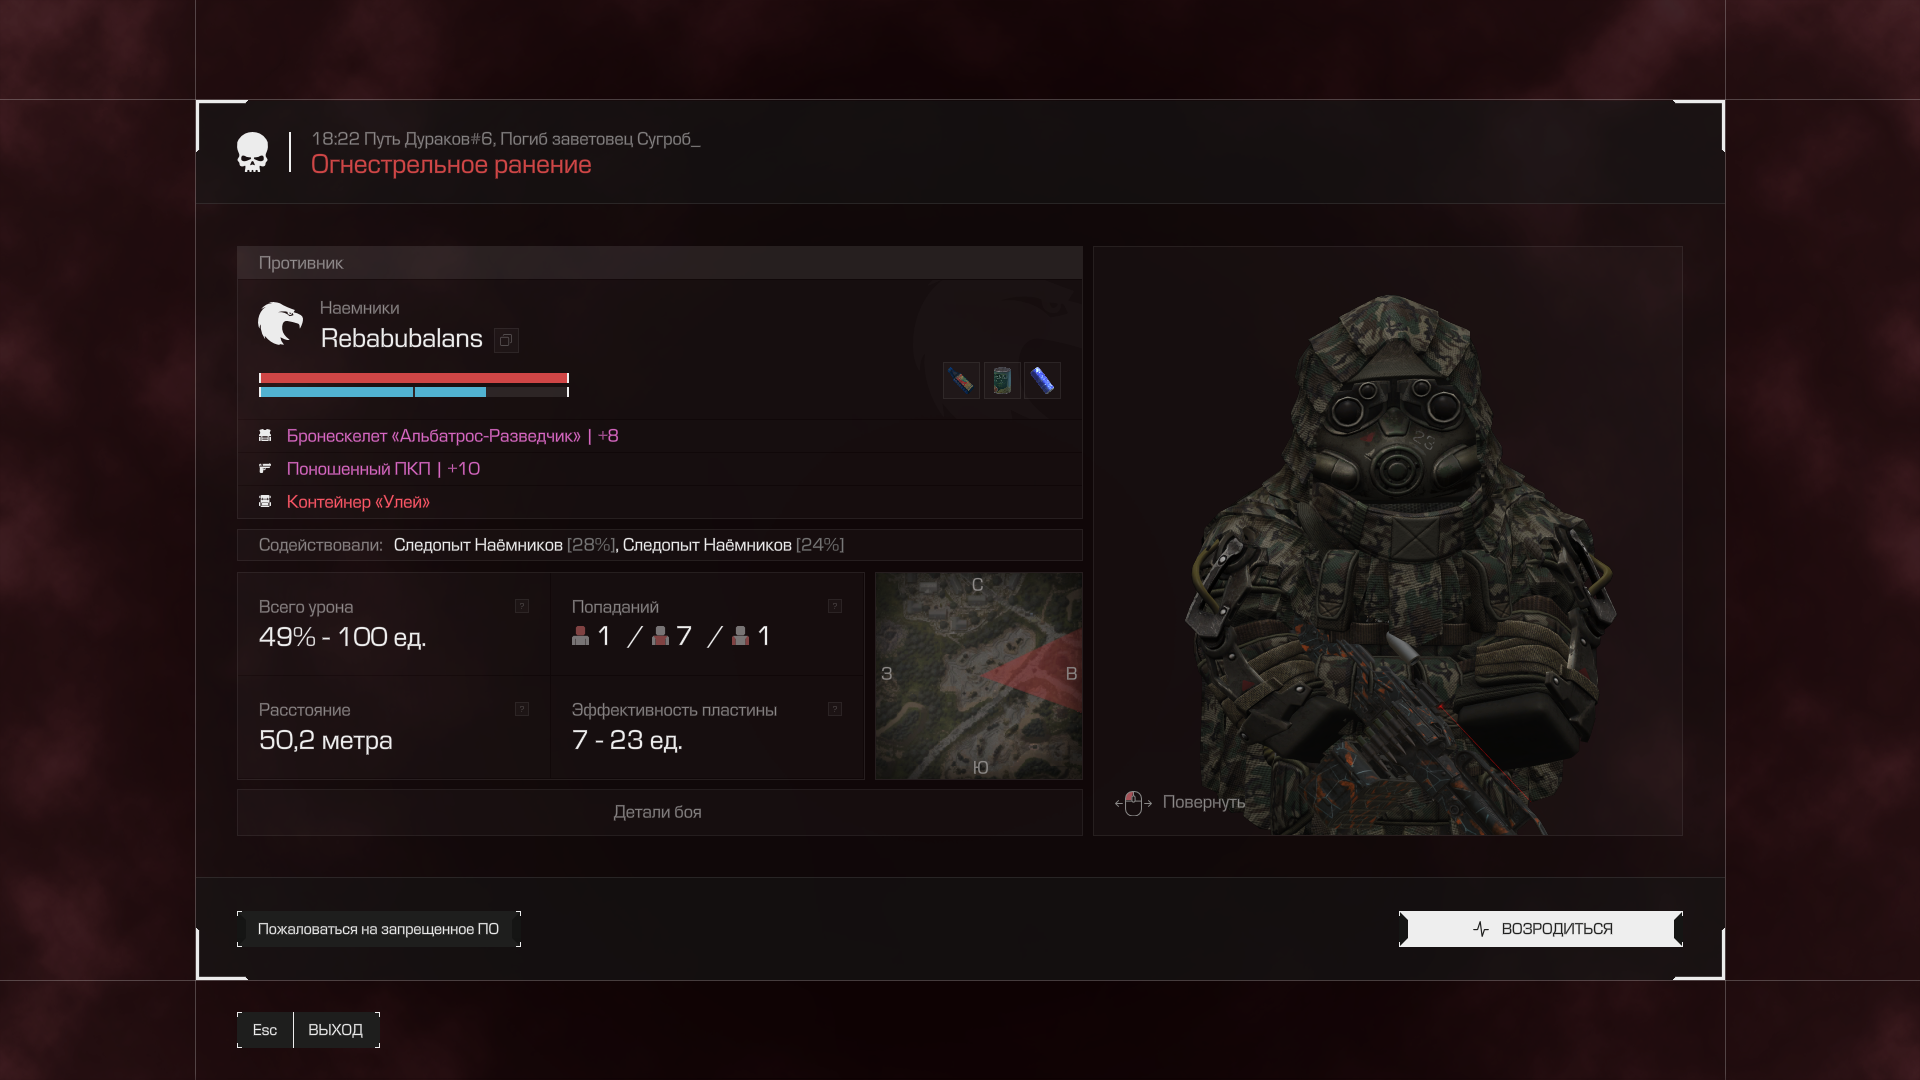
Task: Click the container icon beside Контейнер «Улей»
Action: (265, 501)
